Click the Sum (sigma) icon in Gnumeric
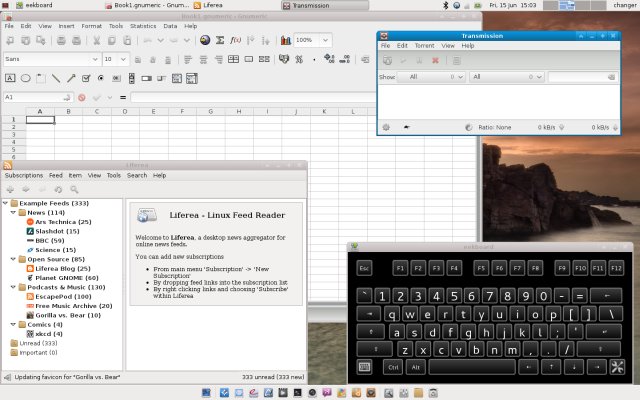 [220, 40]
